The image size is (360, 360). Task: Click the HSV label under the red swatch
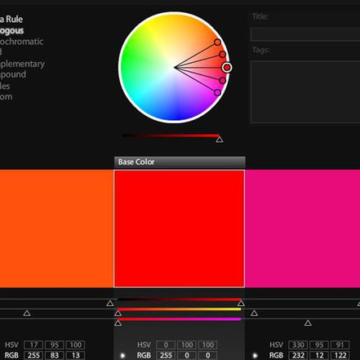144,345
